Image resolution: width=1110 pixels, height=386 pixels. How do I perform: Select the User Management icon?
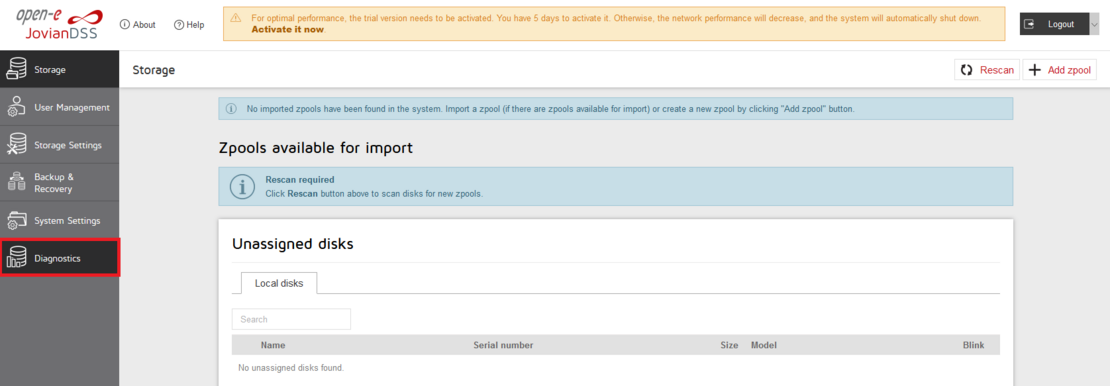(17, 108)
